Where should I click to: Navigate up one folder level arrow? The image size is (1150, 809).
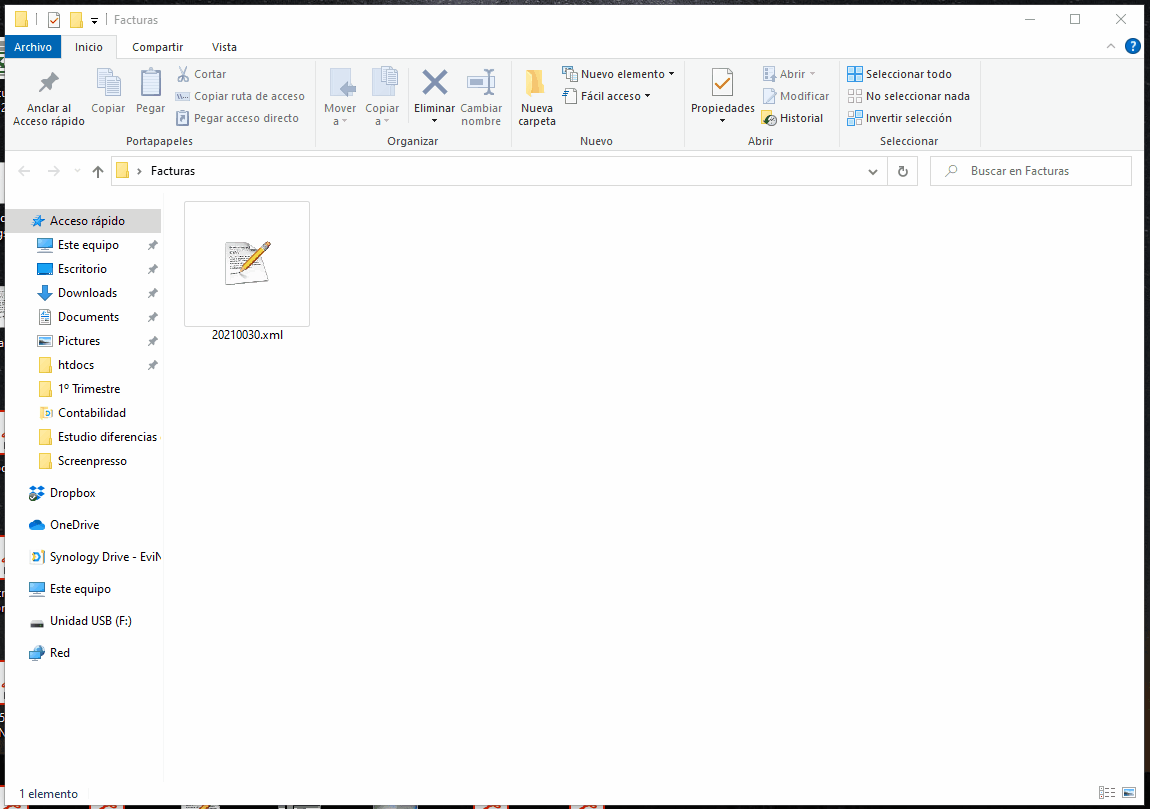[98, 171]
